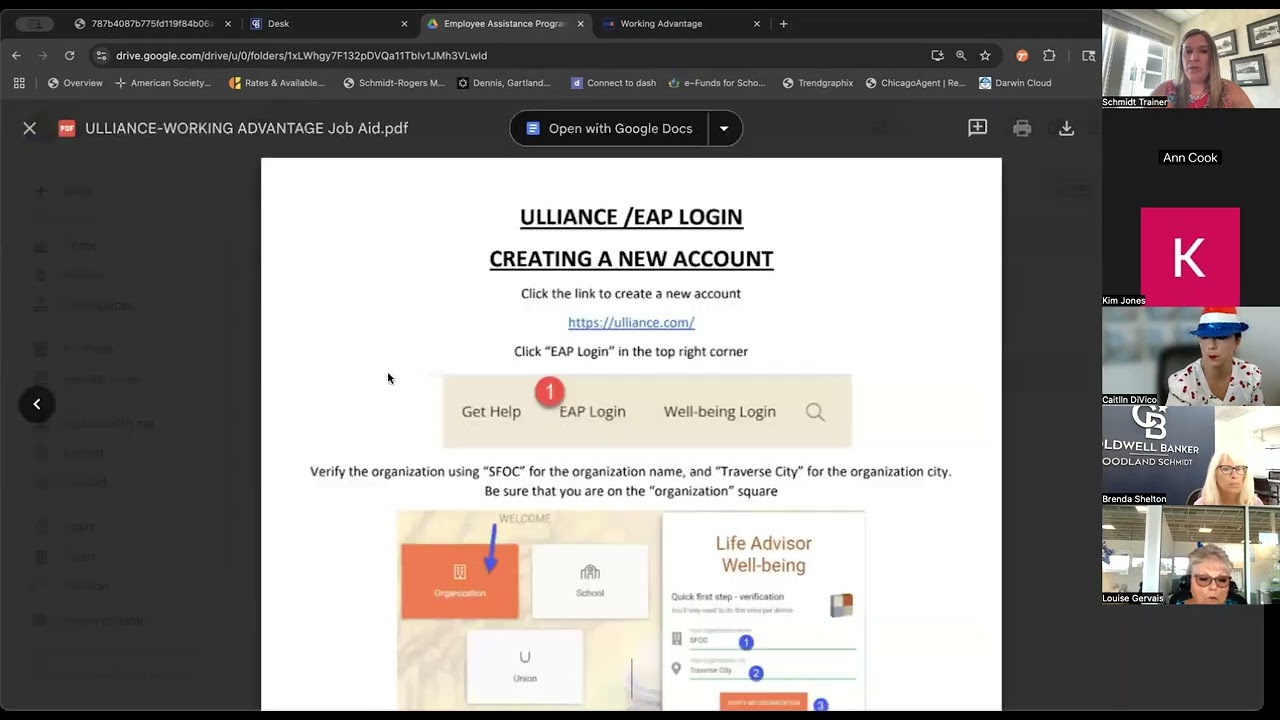The height and width of the screenshot is (720, 1280).
Task: Select Brenda Shelton video tile
Action: point(1190,455)
